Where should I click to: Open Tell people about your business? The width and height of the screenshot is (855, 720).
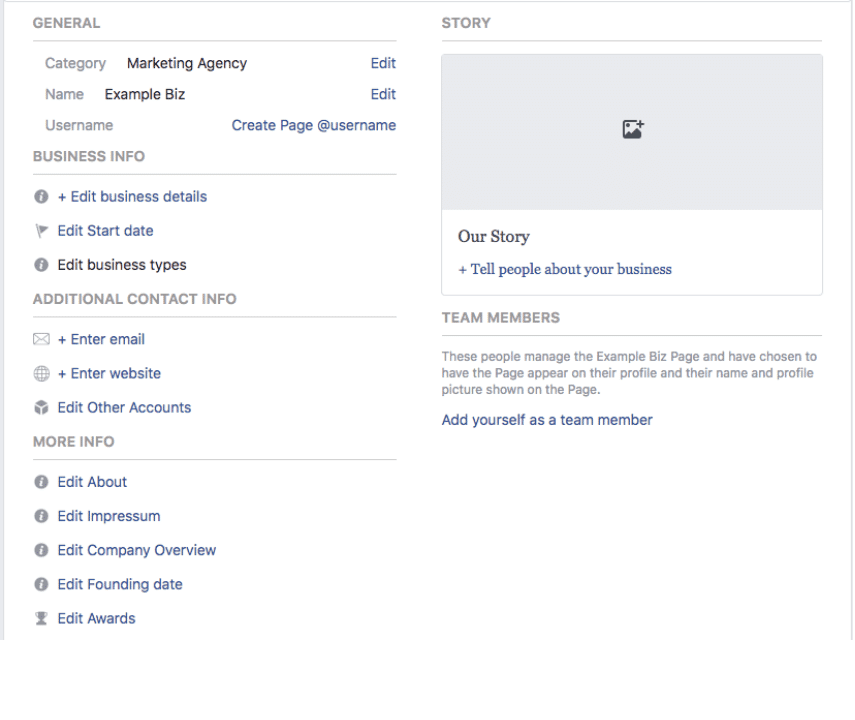point(565,269)
